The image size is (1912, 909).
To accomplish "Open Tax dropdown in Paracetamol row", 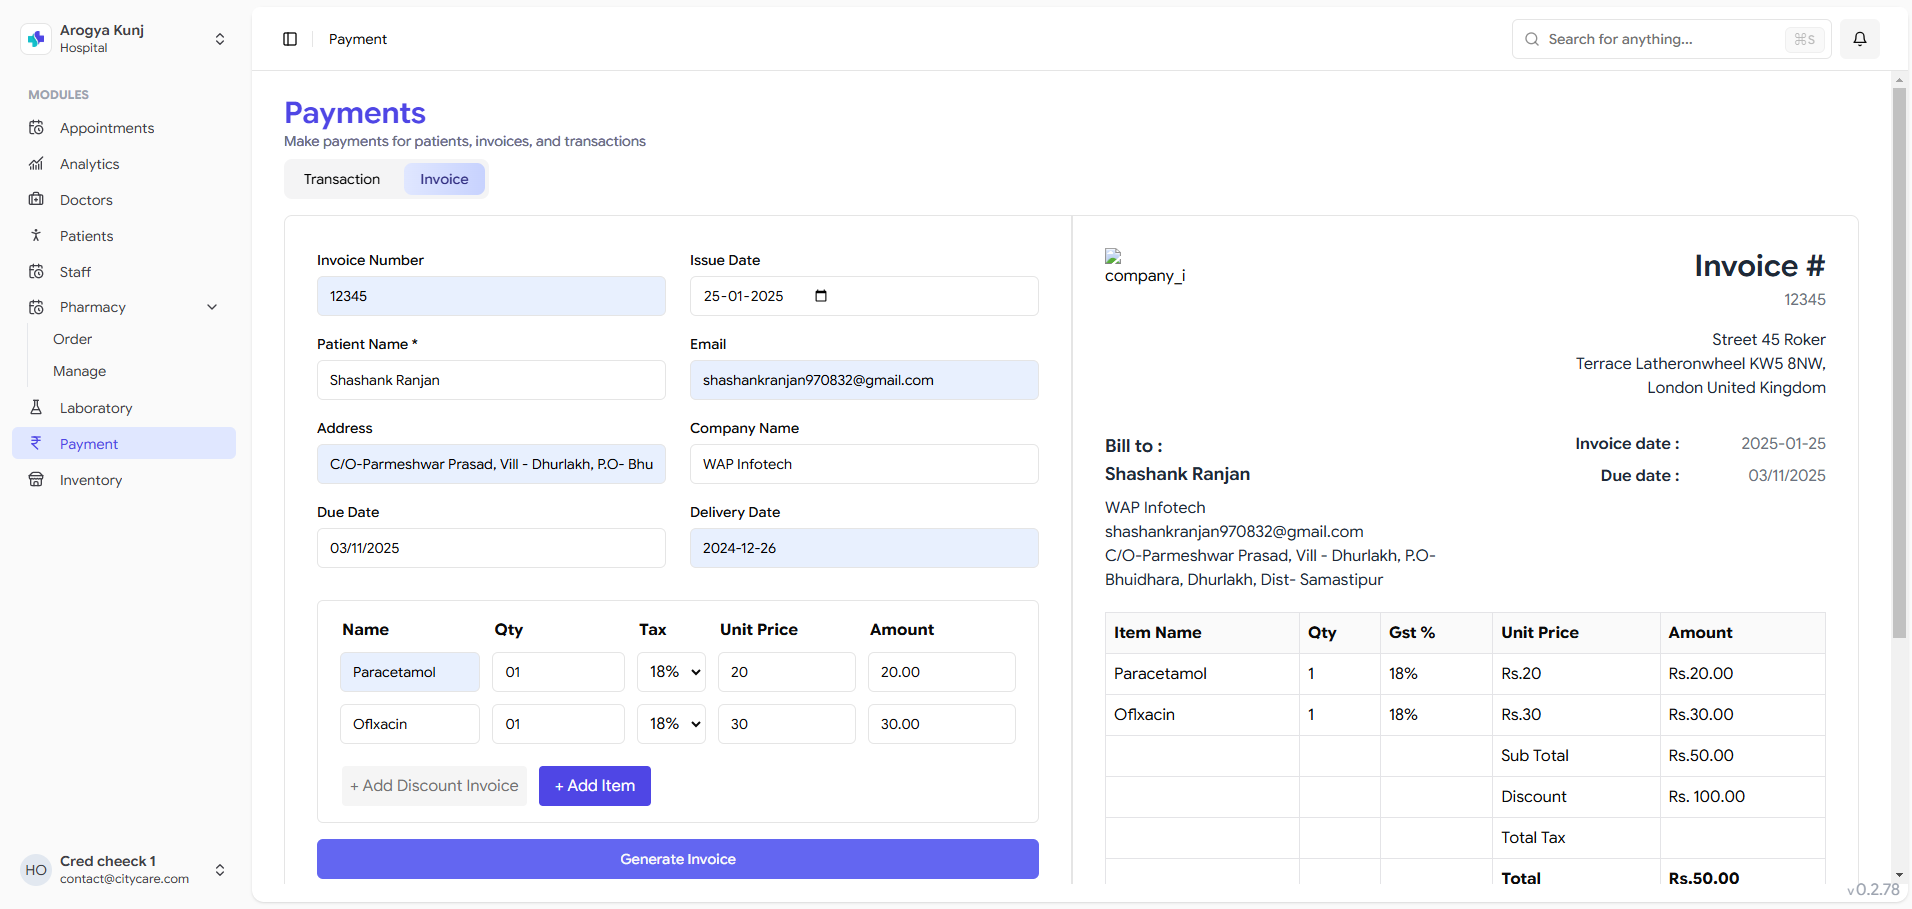I will point(671,672).
